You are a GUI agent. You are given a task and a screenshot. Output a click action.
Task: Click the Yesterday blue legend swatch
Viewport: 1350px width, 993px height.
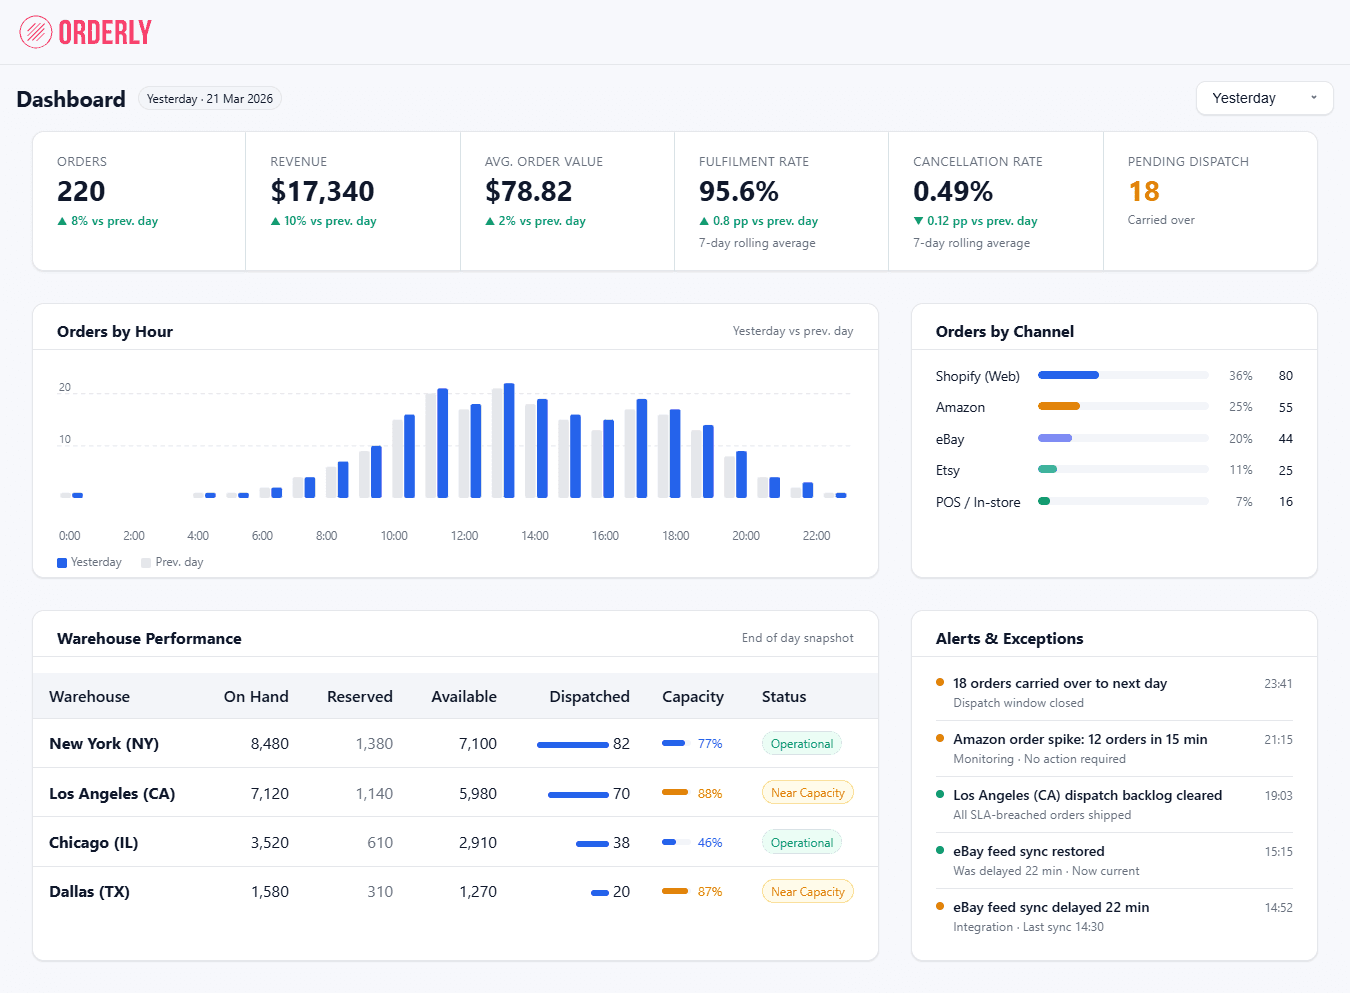click(x=62, y=563)
